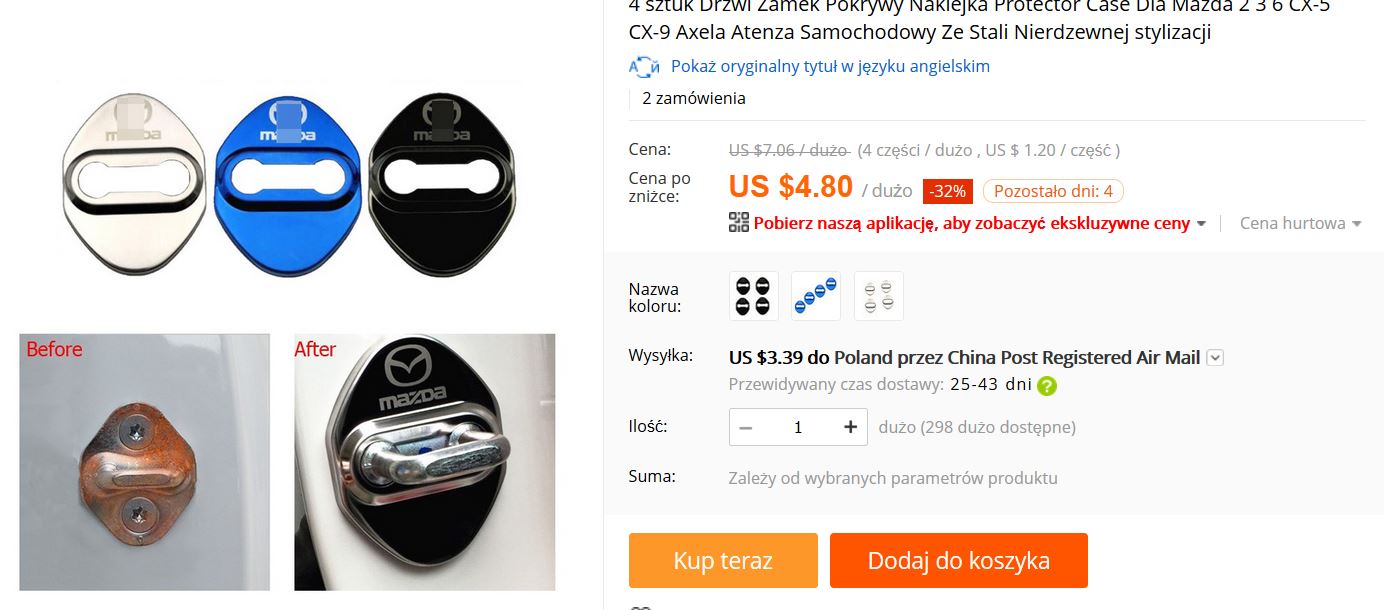Expand the China Post shipping method dropdown
Screen dimensions: 1384x610
1215,357
